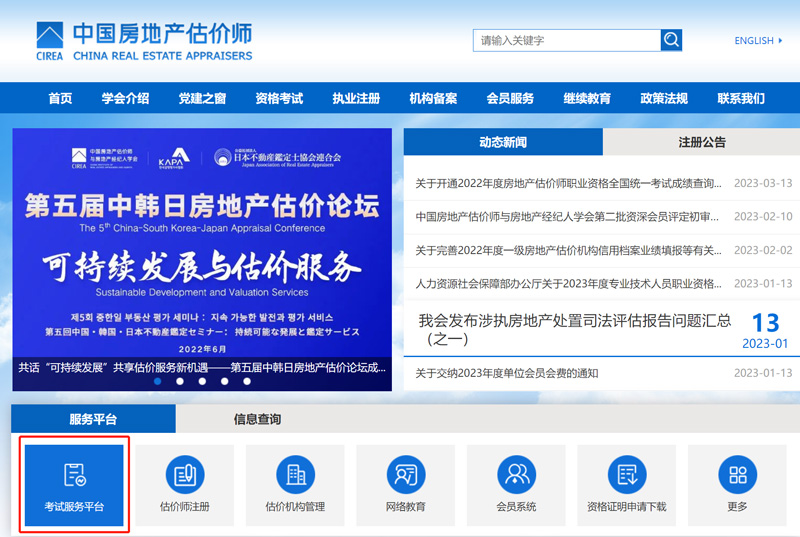
Task: Click the banner caption 共话“可持续发展”
Action: coord(202,367)
